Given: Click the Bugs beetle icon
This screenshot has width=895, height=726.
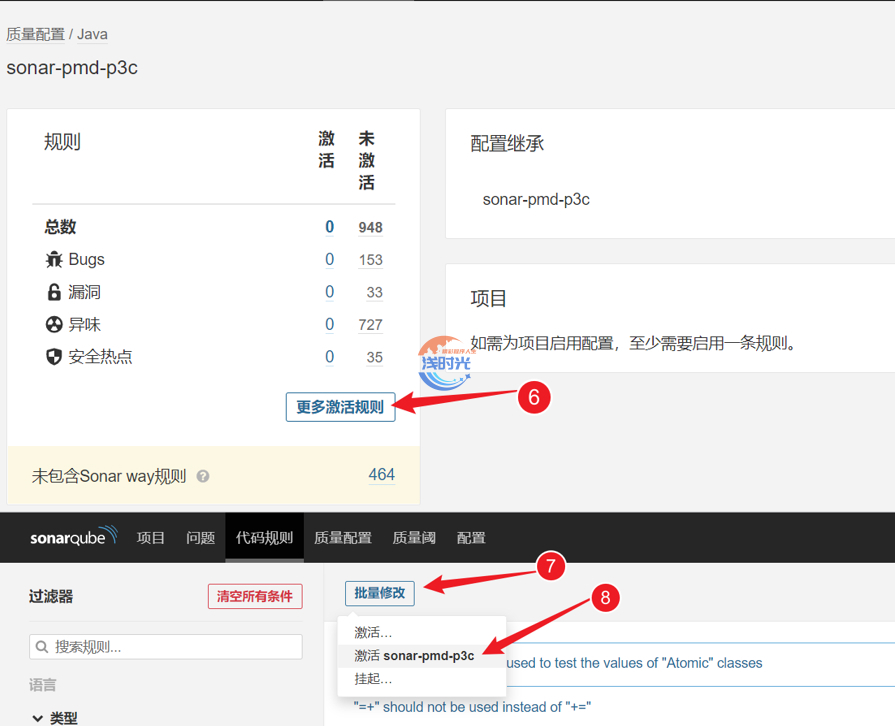Looking at the screenshot, I should click(x=54, y=260).
